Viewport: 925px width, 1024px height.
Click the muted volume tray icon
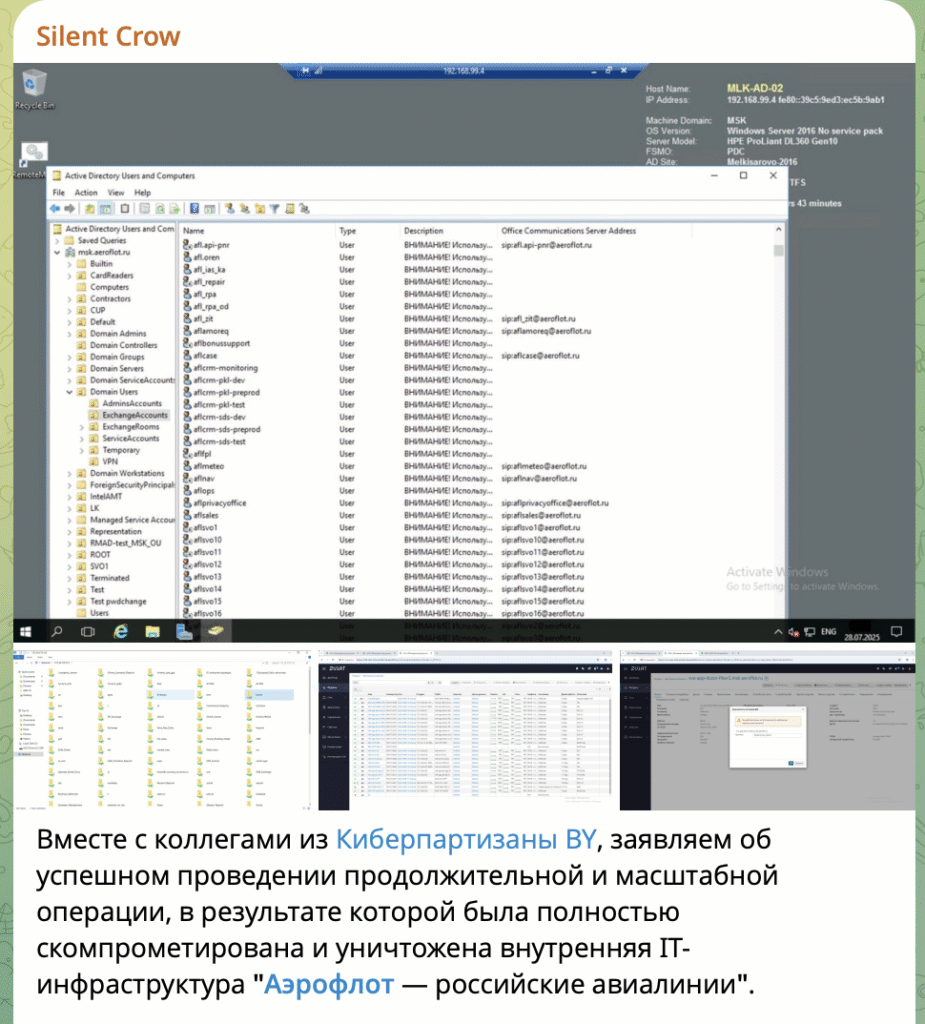coord(794,632)
